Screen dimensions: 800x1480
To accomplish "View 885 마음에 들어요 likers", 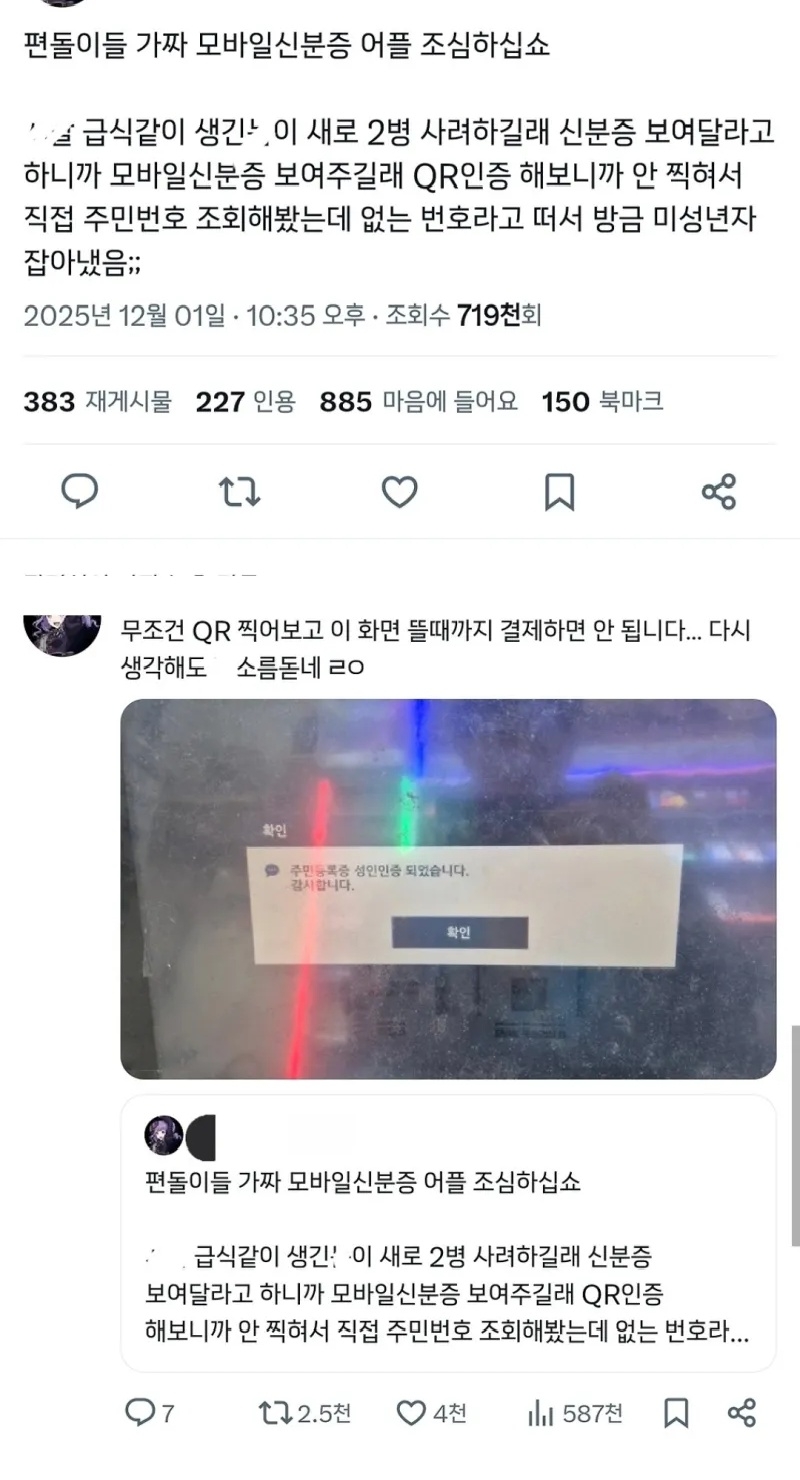I will 419,402.
